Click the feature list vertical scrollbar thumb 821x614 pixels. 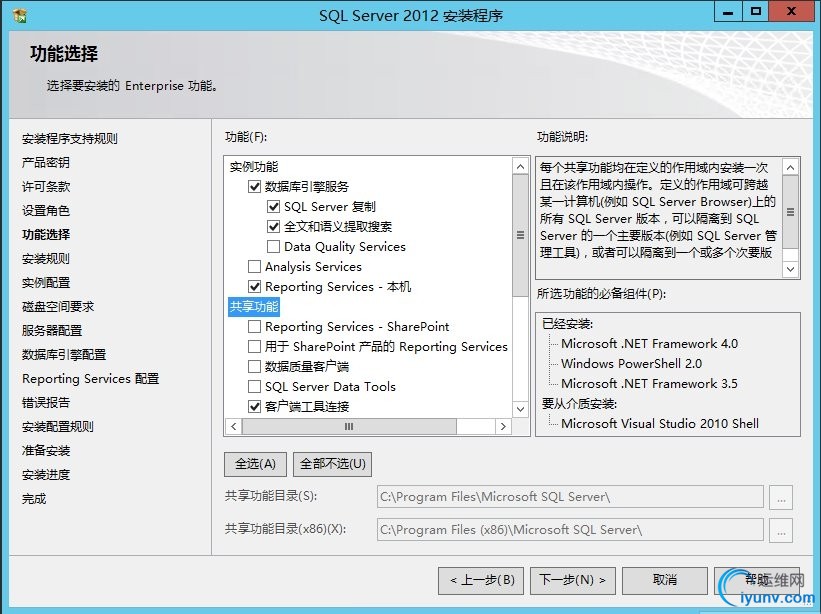[520, 235]
